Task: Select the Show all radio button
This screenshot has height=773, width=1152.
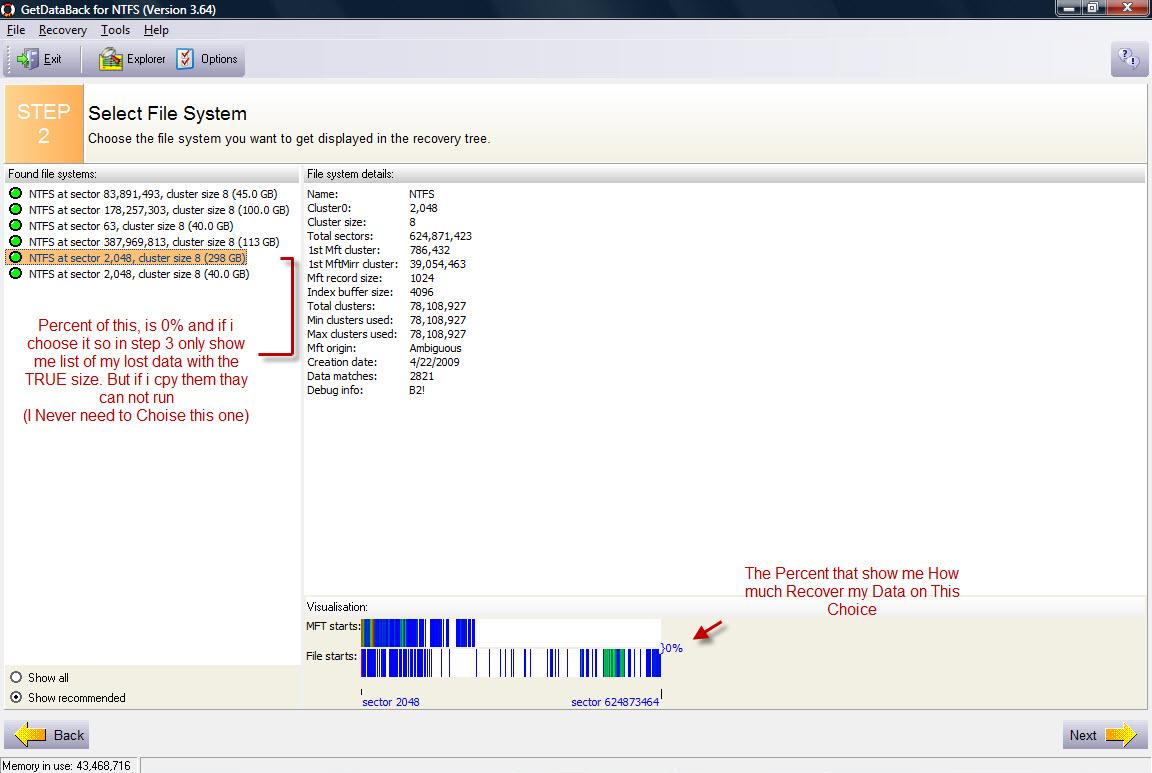Action: [16, 677]
